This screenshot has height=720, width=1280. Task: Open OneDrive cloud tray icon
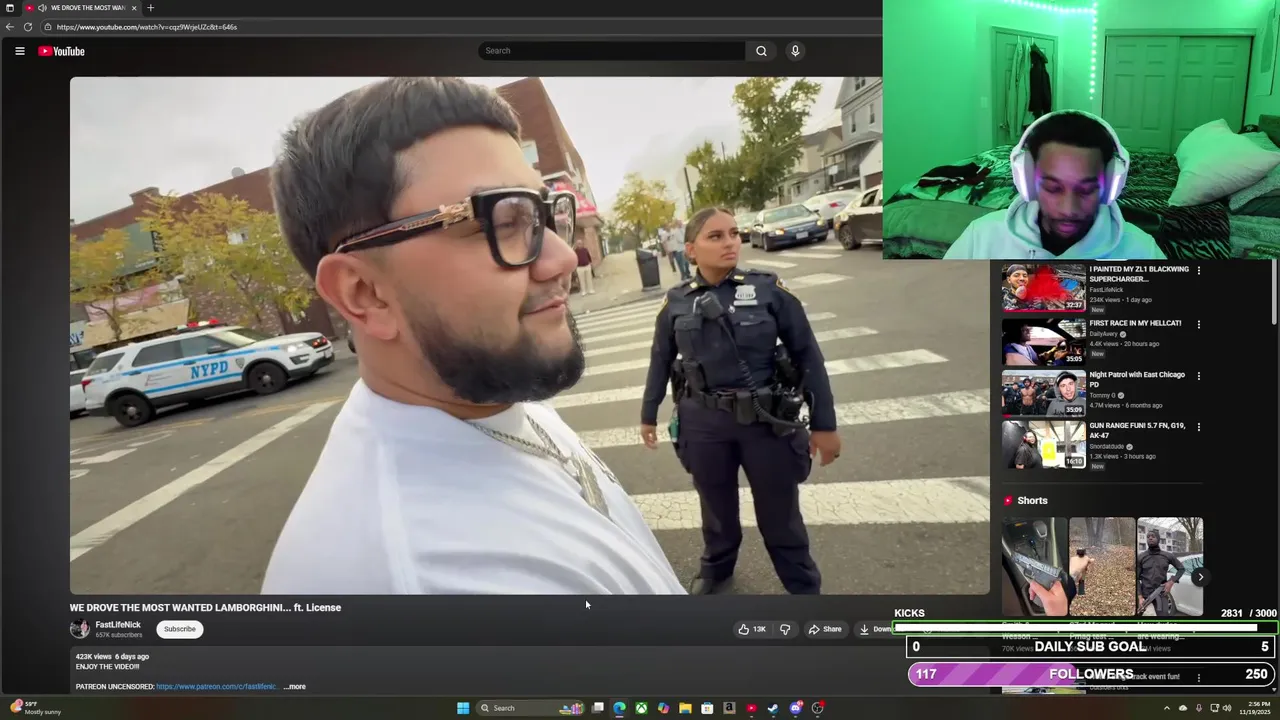click(1183, 708)
